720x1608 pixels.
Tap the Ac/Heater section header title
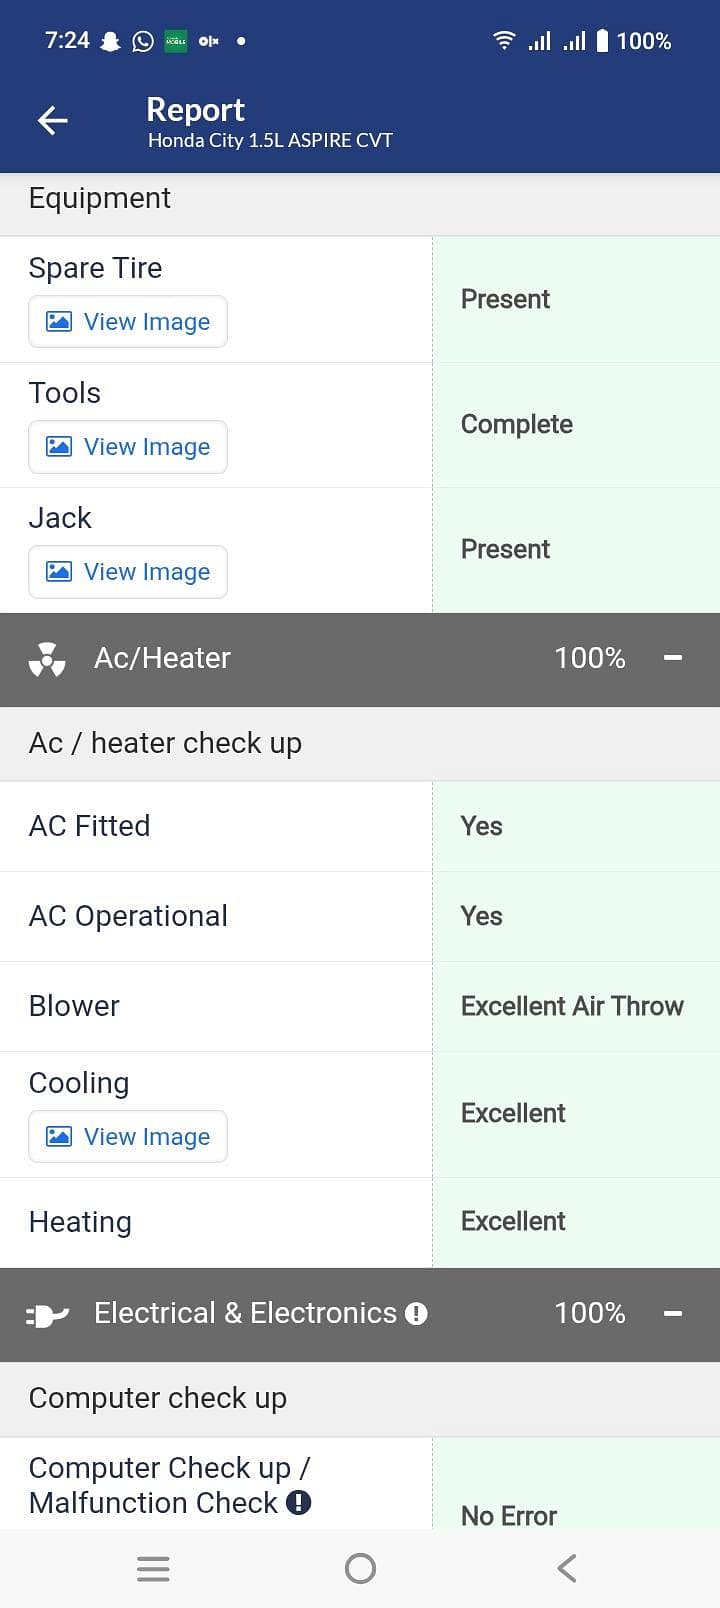[162, 658]
